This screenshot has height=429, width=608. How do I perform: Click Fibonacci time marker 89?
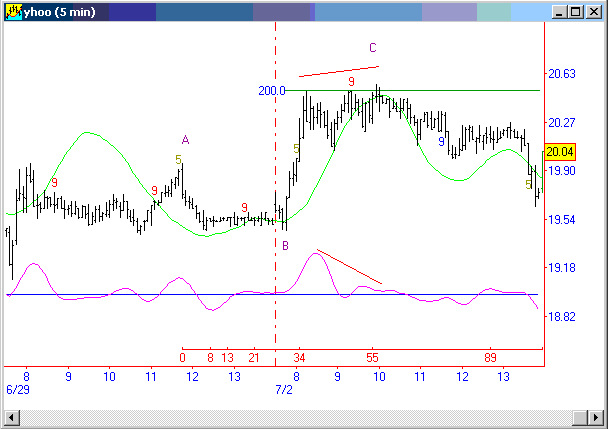click(x=490, y=357)
